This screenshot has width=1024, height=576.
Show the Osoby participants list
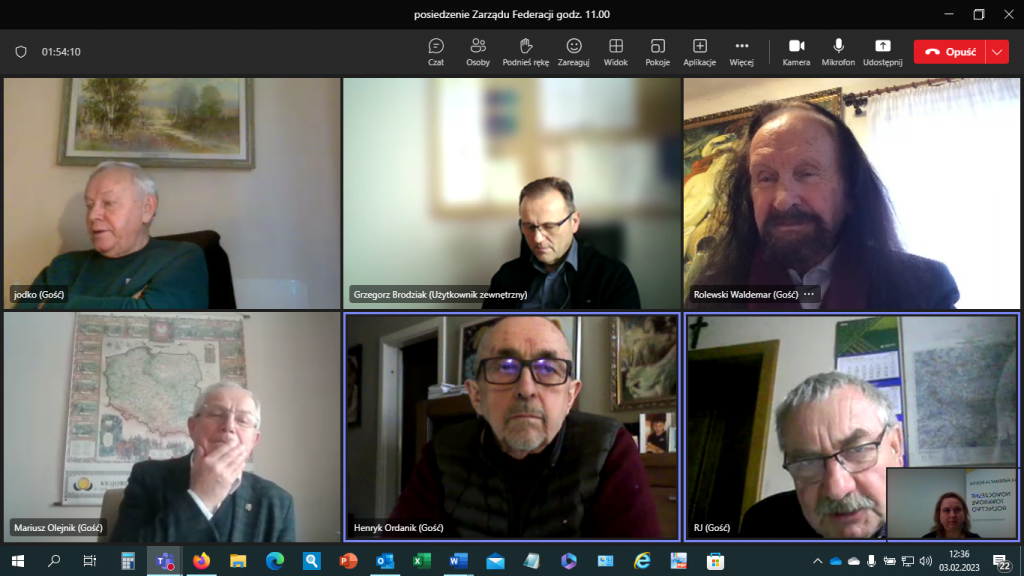coord(478,52)
